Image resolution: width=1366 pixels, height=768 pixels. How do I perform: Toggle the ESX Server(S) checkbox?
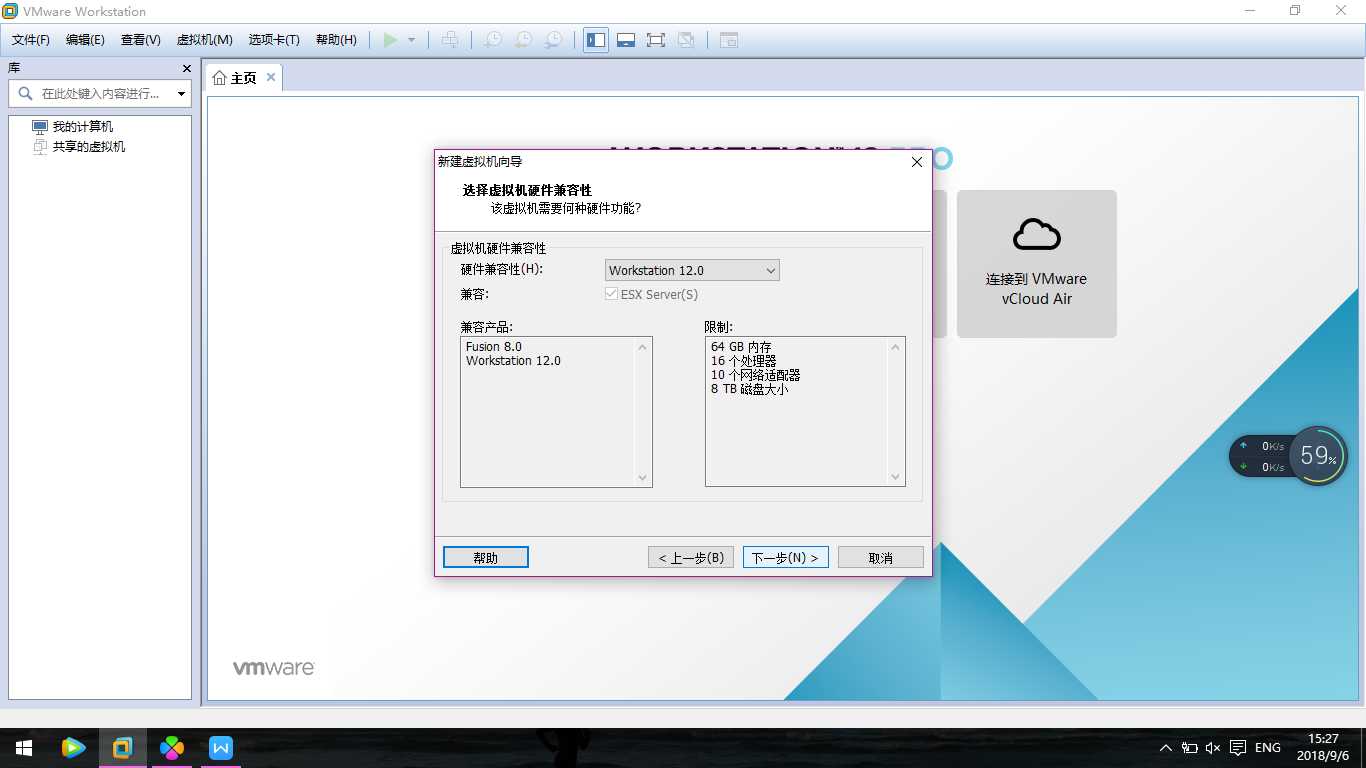pos(612,295)
